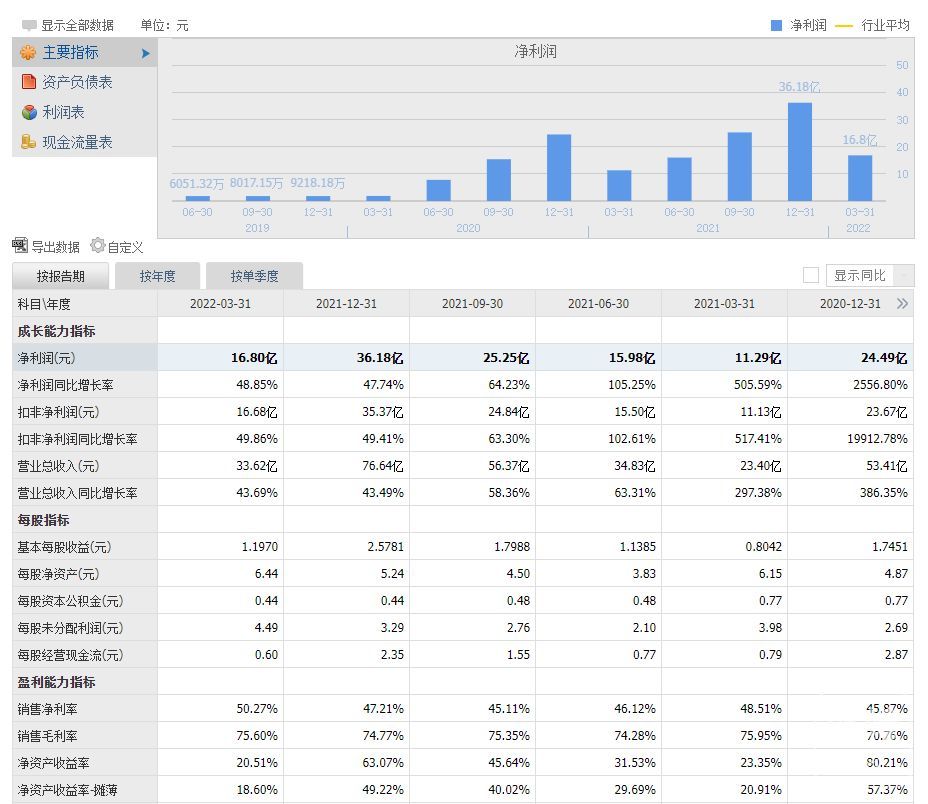Click the 36.18亿 bar in chart
Screen dimensions: 928x804
pos(799,151)
